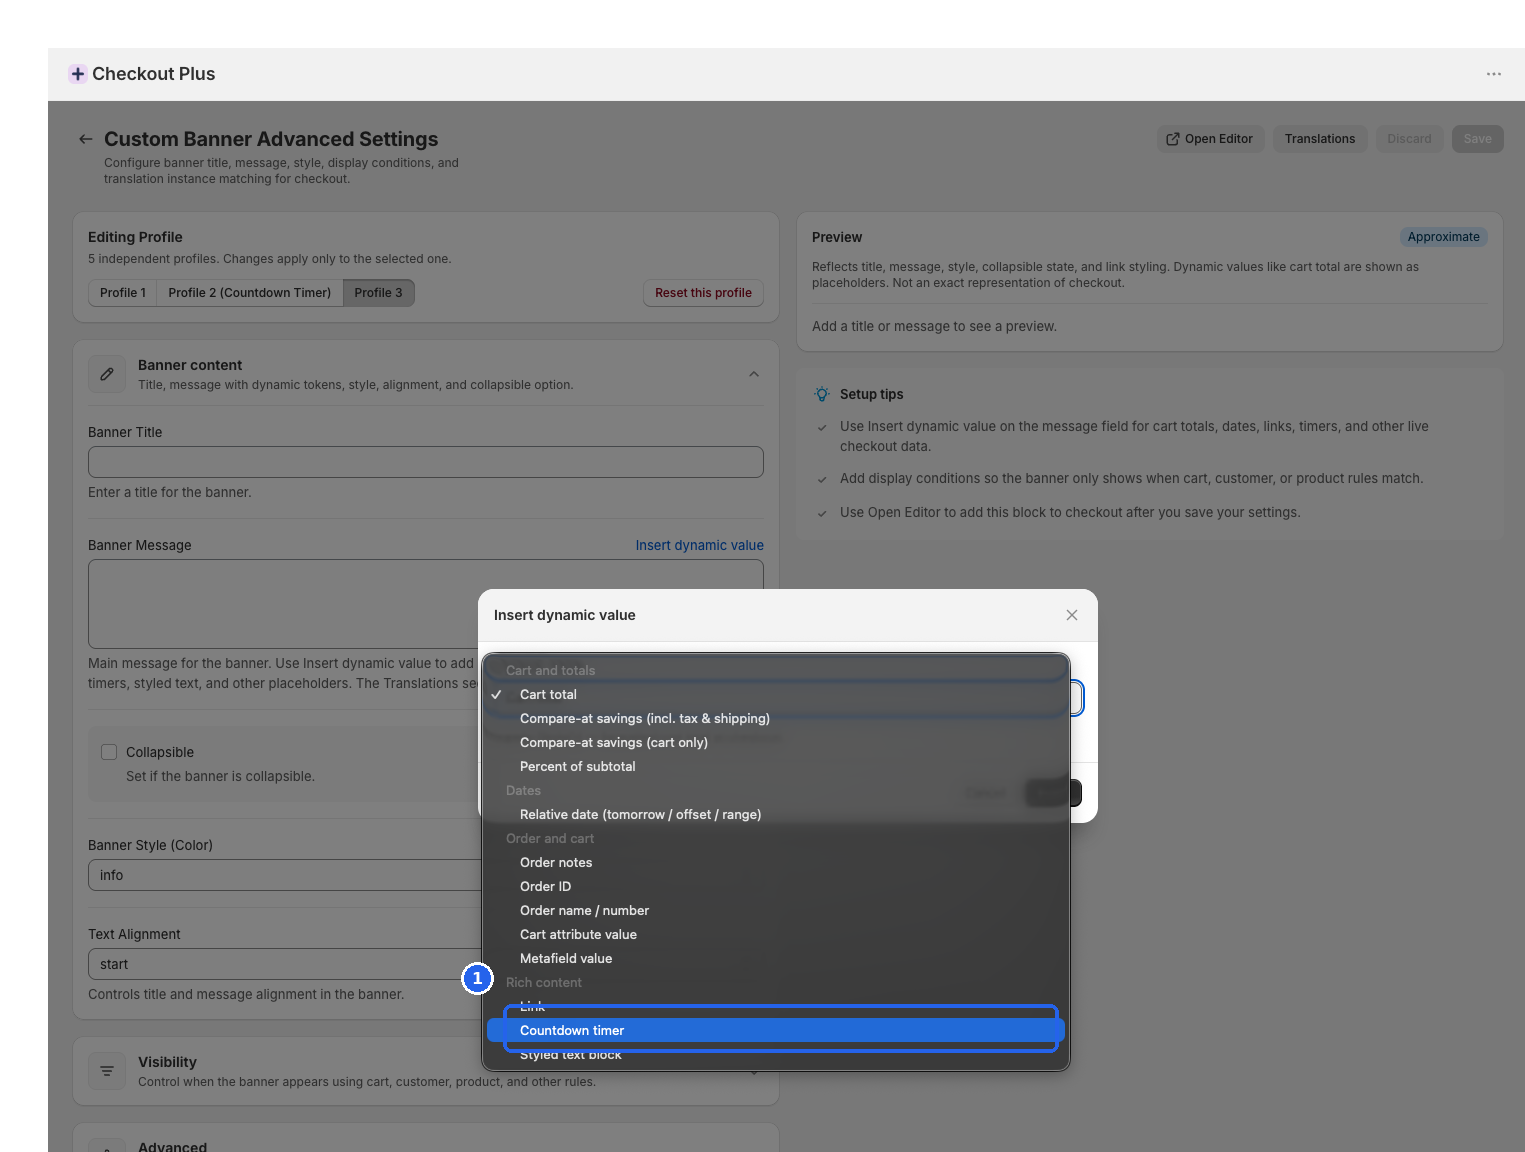Viewport: 1525px width, 1152px height.
Task: Go back using the left arrow icon
Action: click(86, 139)
